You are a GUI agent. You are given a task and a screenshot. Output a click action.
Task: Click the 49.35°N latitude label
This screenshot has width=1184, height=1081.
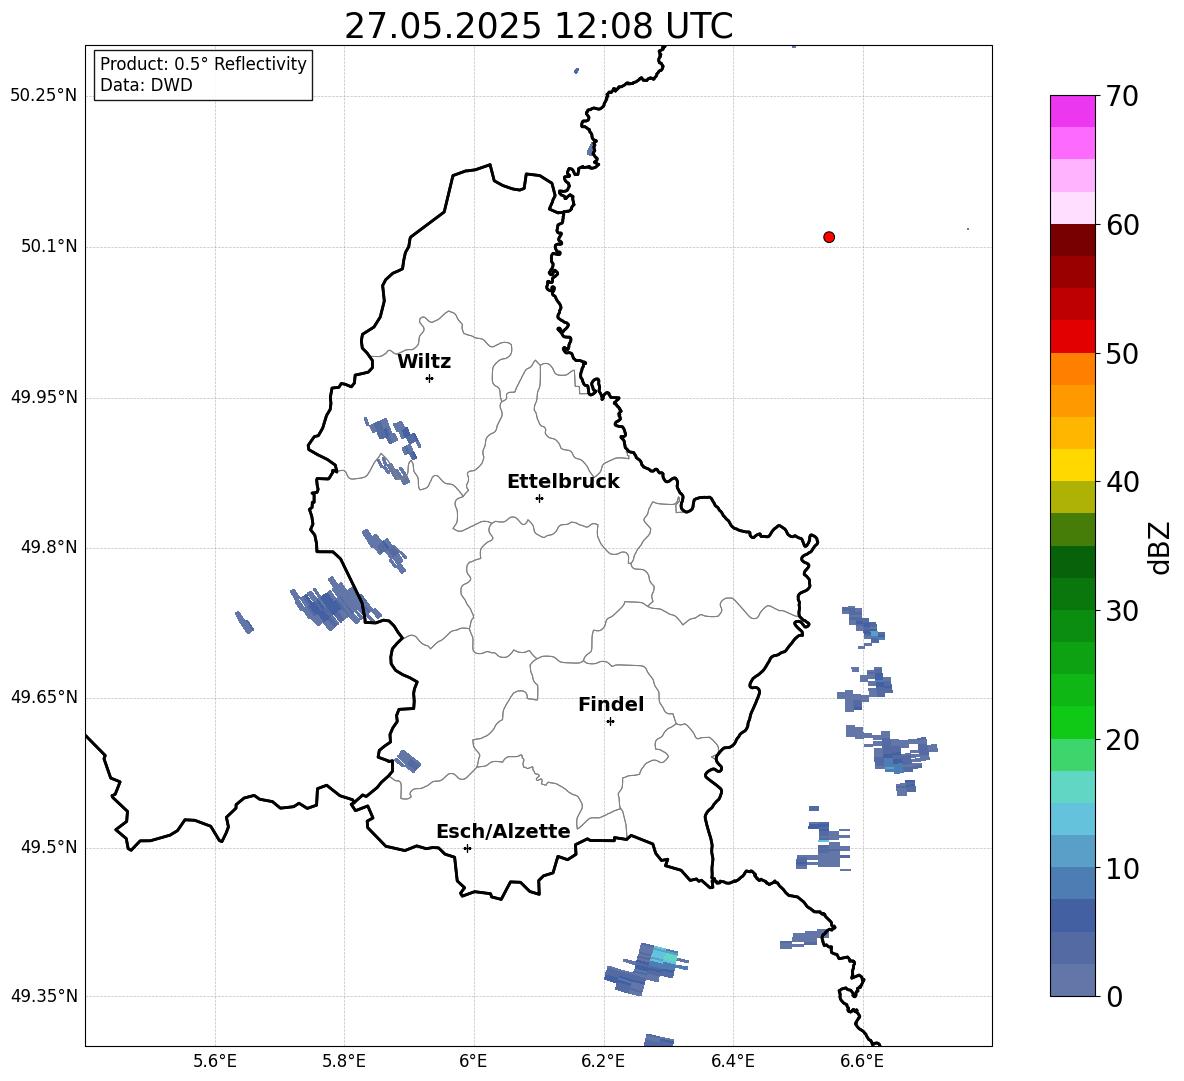click(44, 996)
